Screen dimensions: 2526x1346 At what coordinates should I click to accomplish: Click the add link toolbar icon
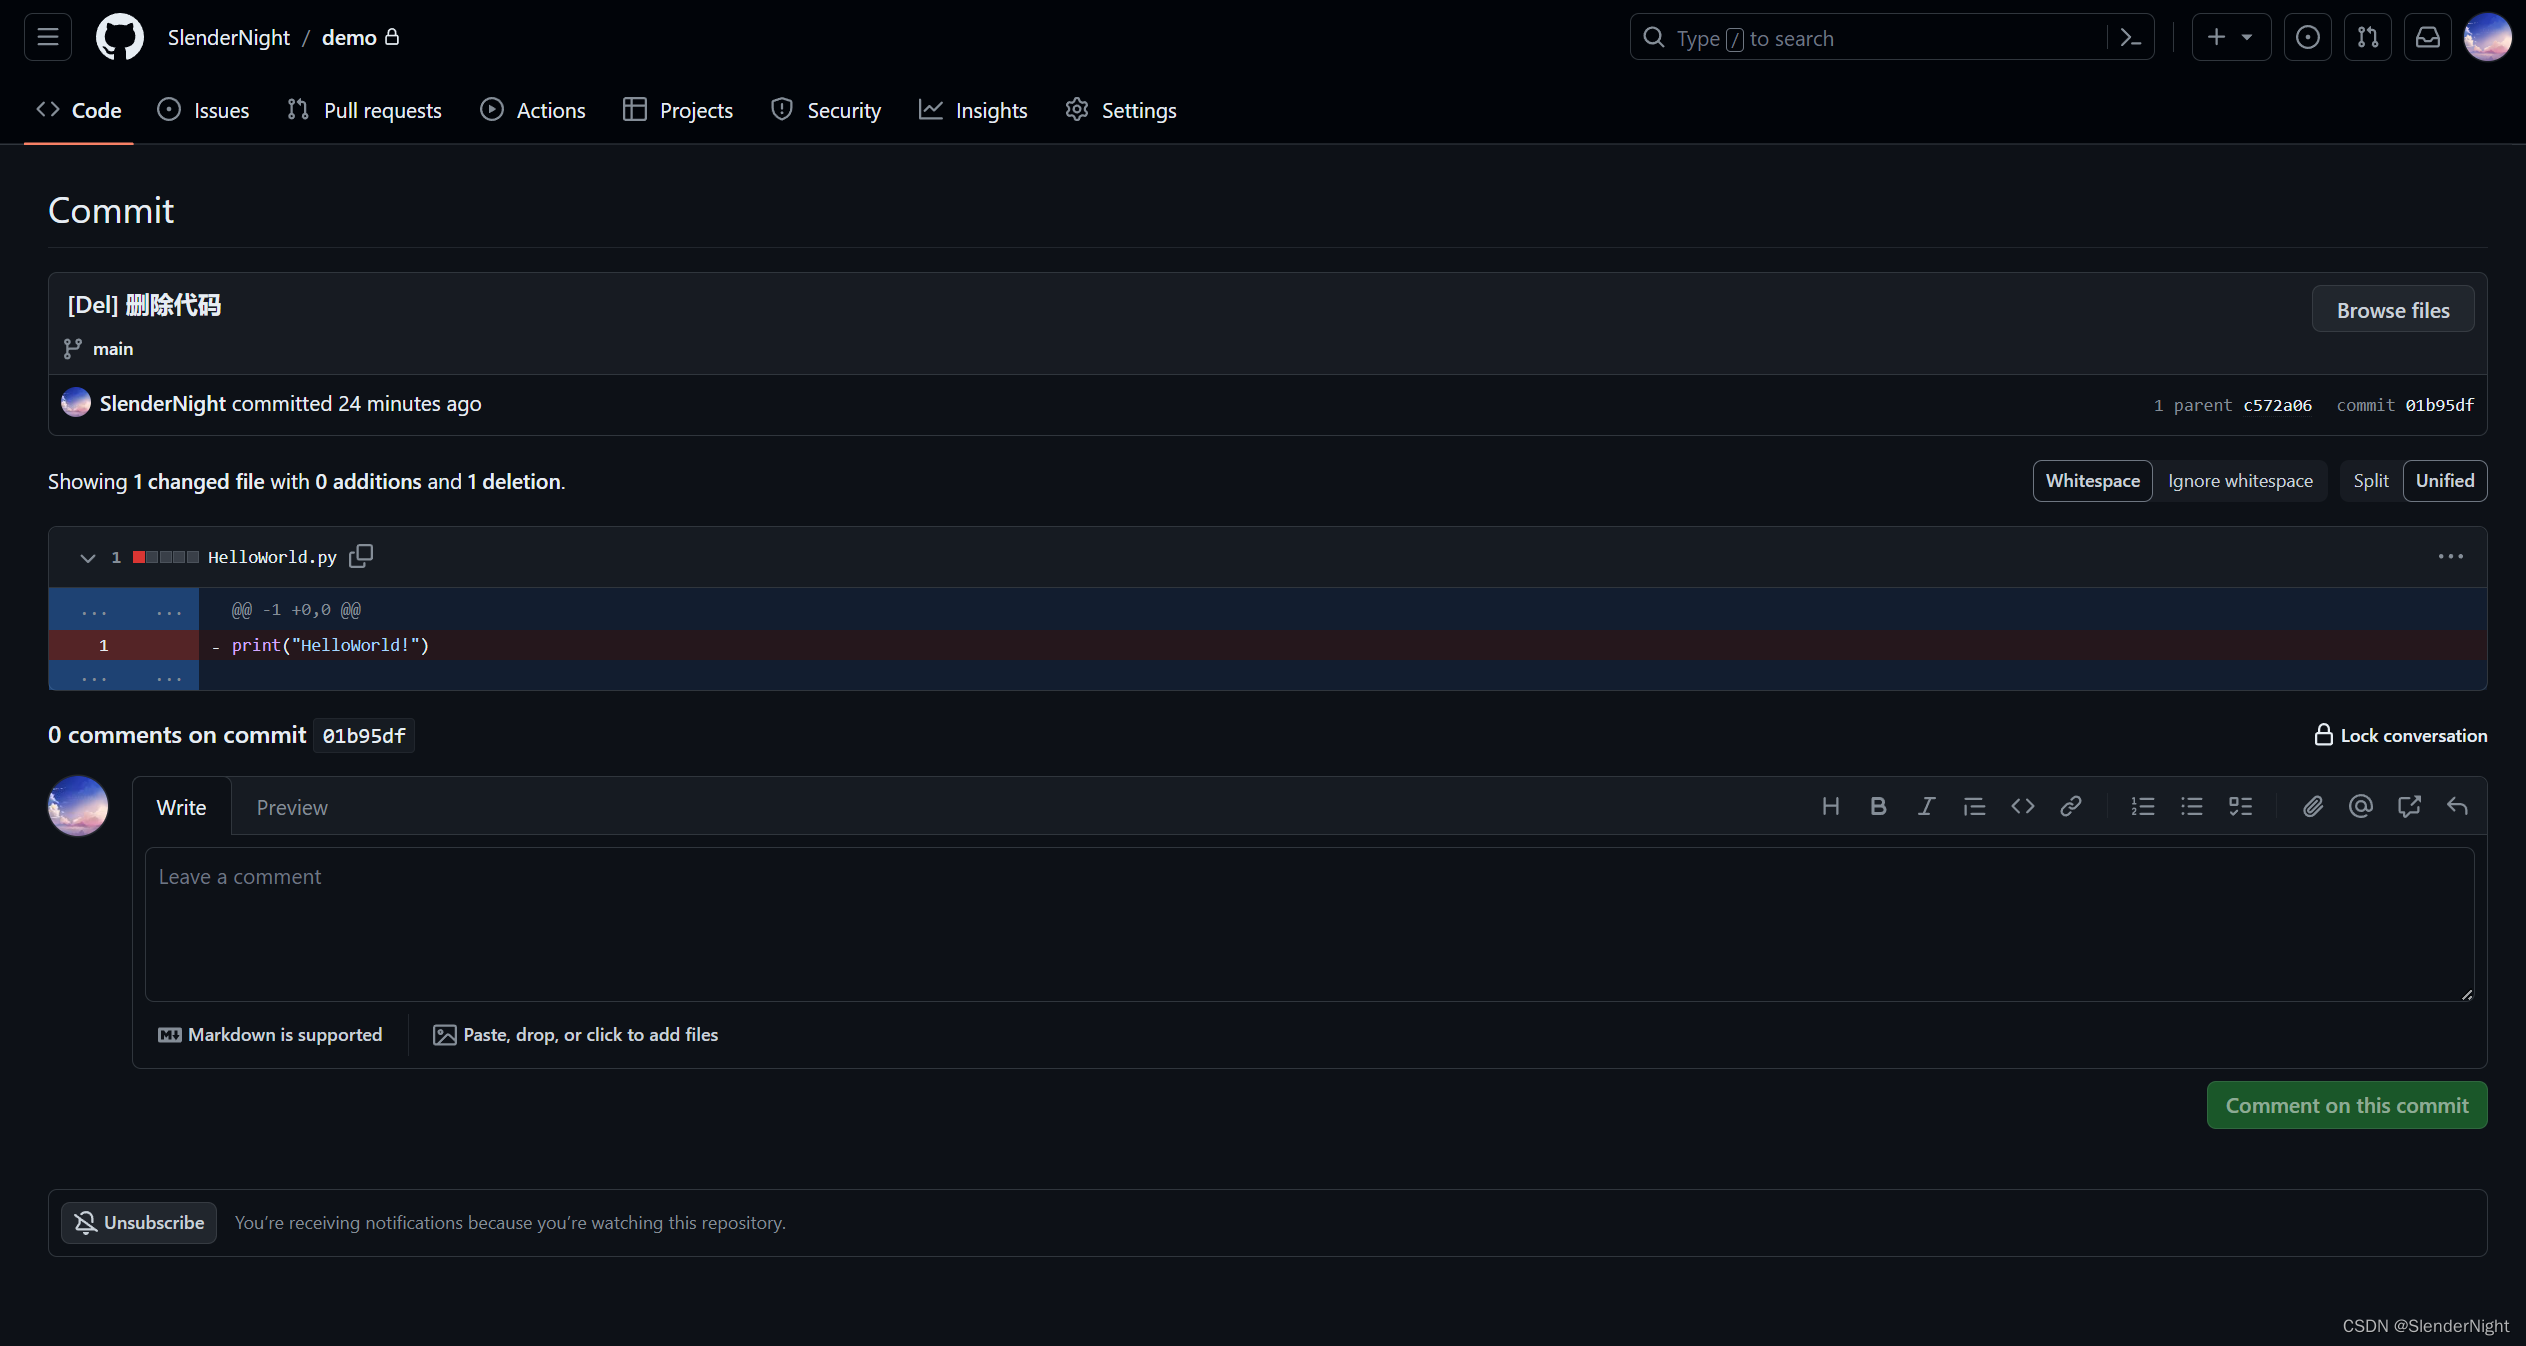(2070, 806)
